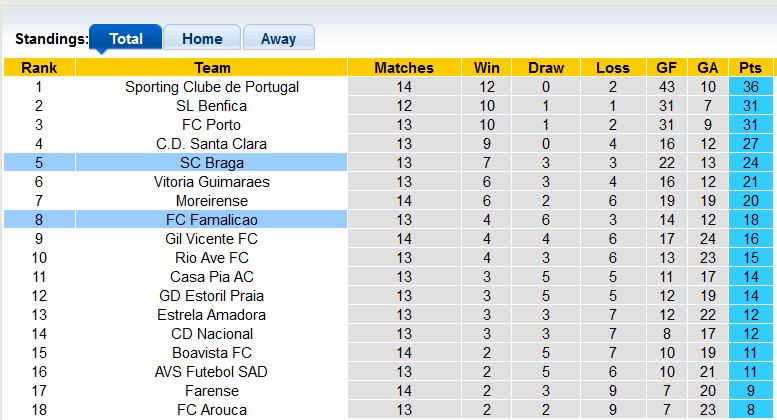This screenshot has height=420, width=777.
Task: Click the Rank column header
Action: (39, 68)
